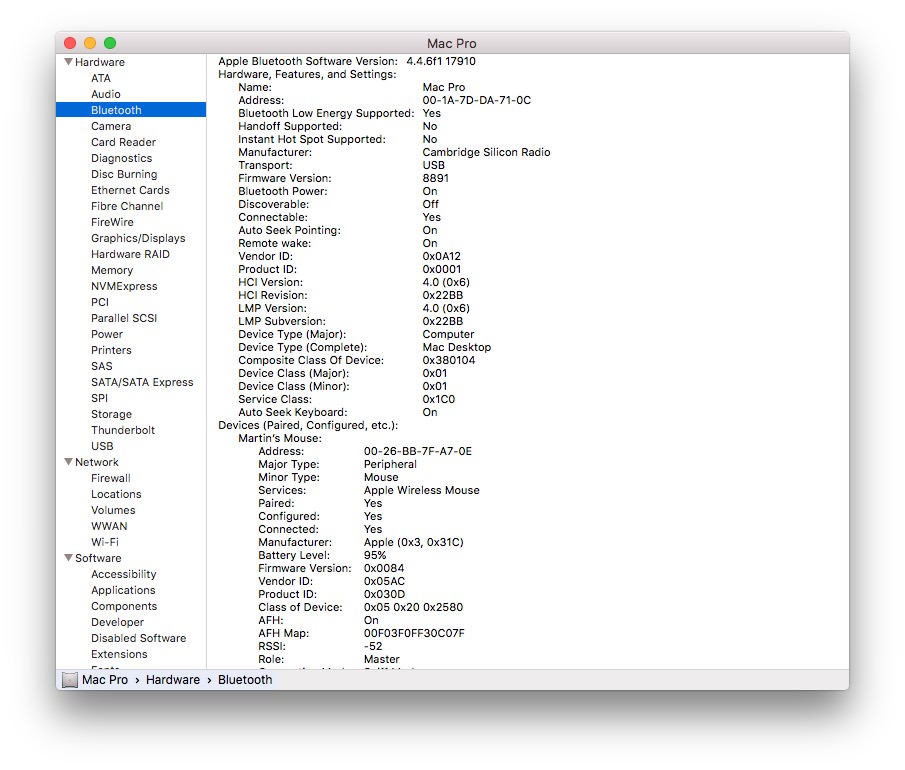Select Diagnostics in the sidebar

(x=122, y=158)
